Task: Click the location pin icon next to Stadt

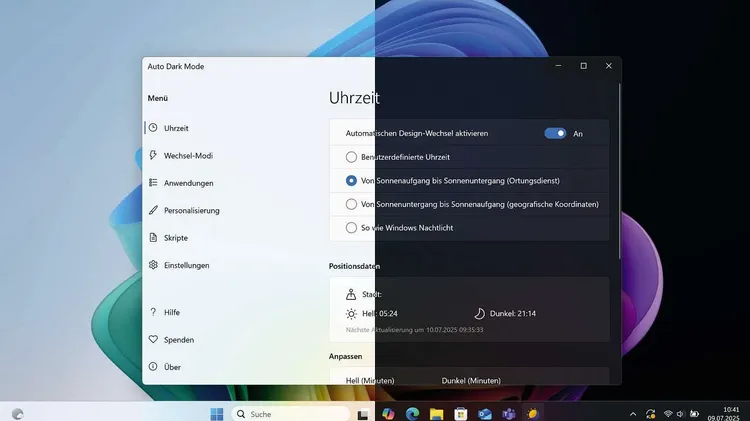Action: pyautogui.click(x=351, y=294)
